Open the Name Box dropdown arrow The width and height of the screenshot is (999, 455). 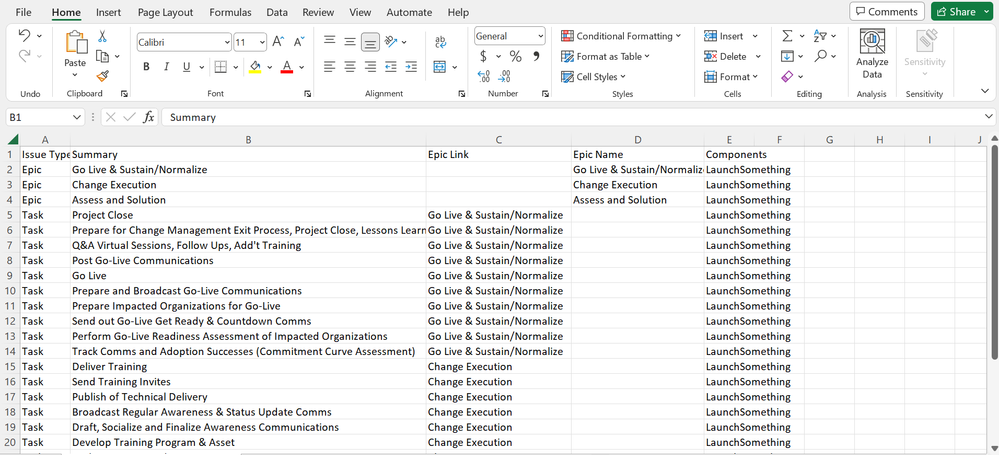click(x=77, y=117)
